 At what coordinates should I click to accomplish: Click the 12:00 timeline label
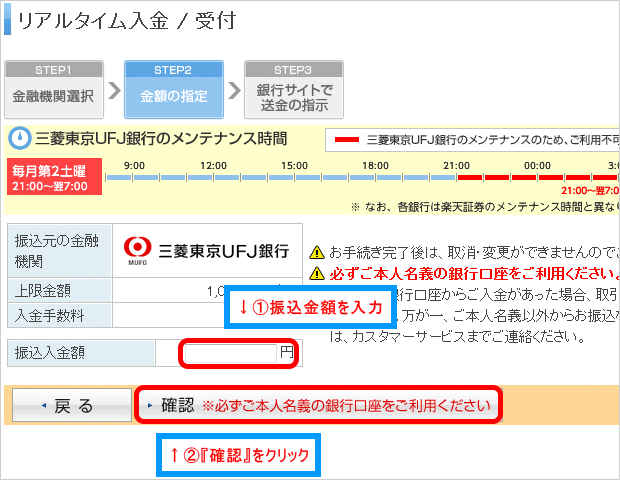click(214, 166)
